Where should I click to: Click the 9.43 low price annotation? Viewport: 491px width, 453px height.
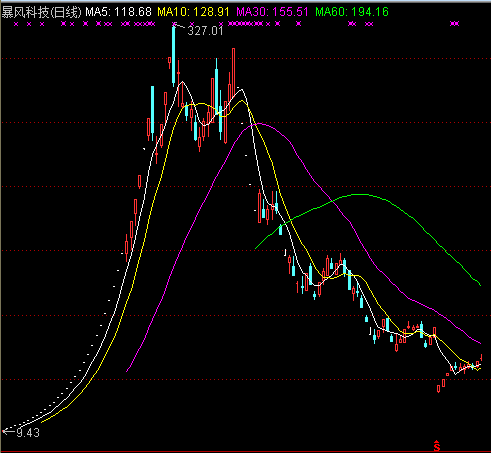pyautogui.click(x=28, y=433)
